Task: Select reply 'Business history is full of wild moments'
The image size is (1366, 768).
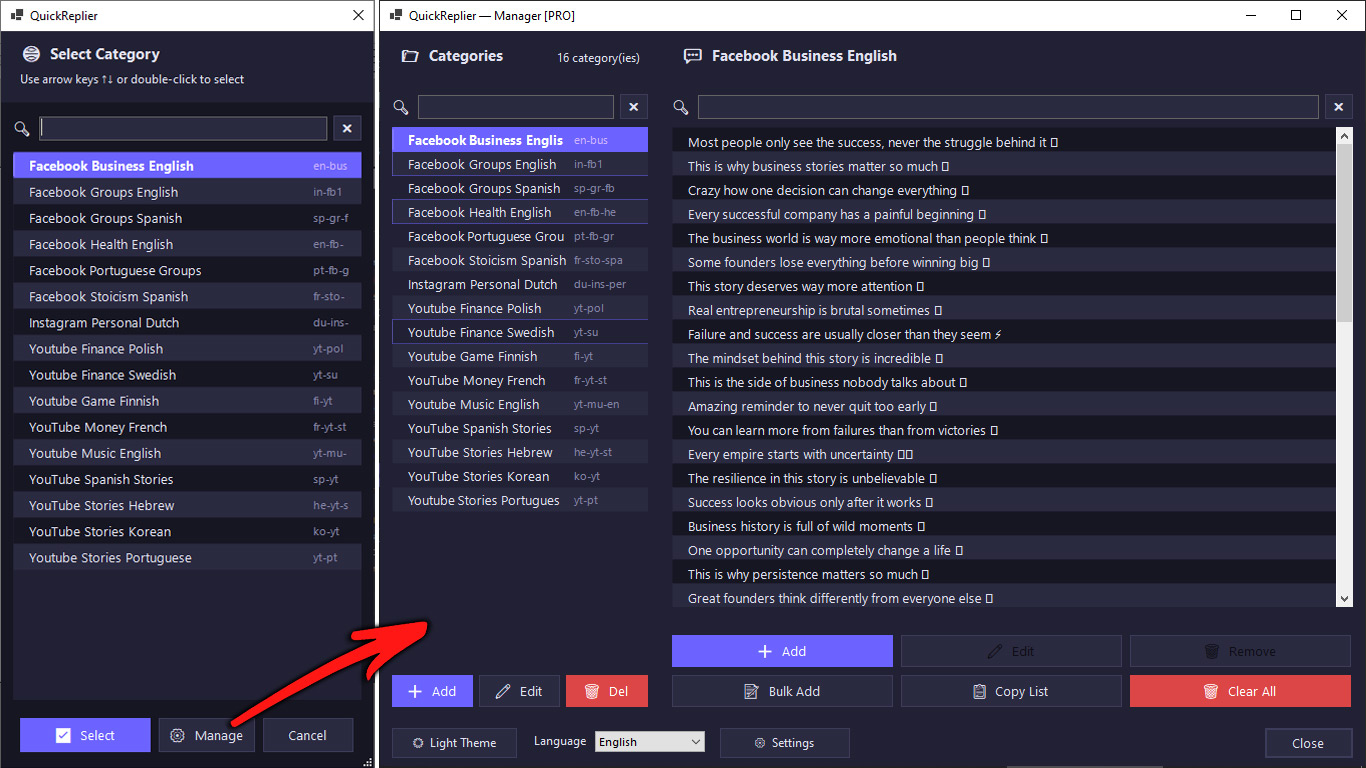Action: 1004,526
